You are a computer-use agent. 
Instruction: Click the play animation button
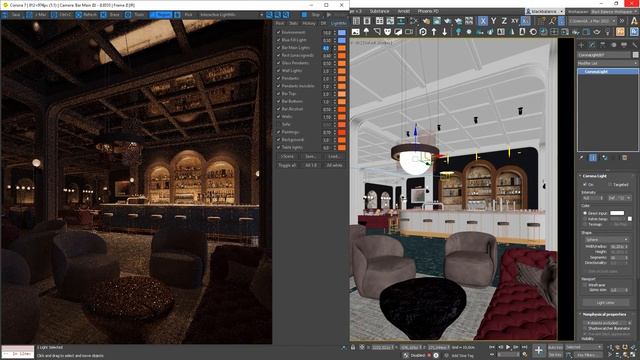(x=508, y=347)
